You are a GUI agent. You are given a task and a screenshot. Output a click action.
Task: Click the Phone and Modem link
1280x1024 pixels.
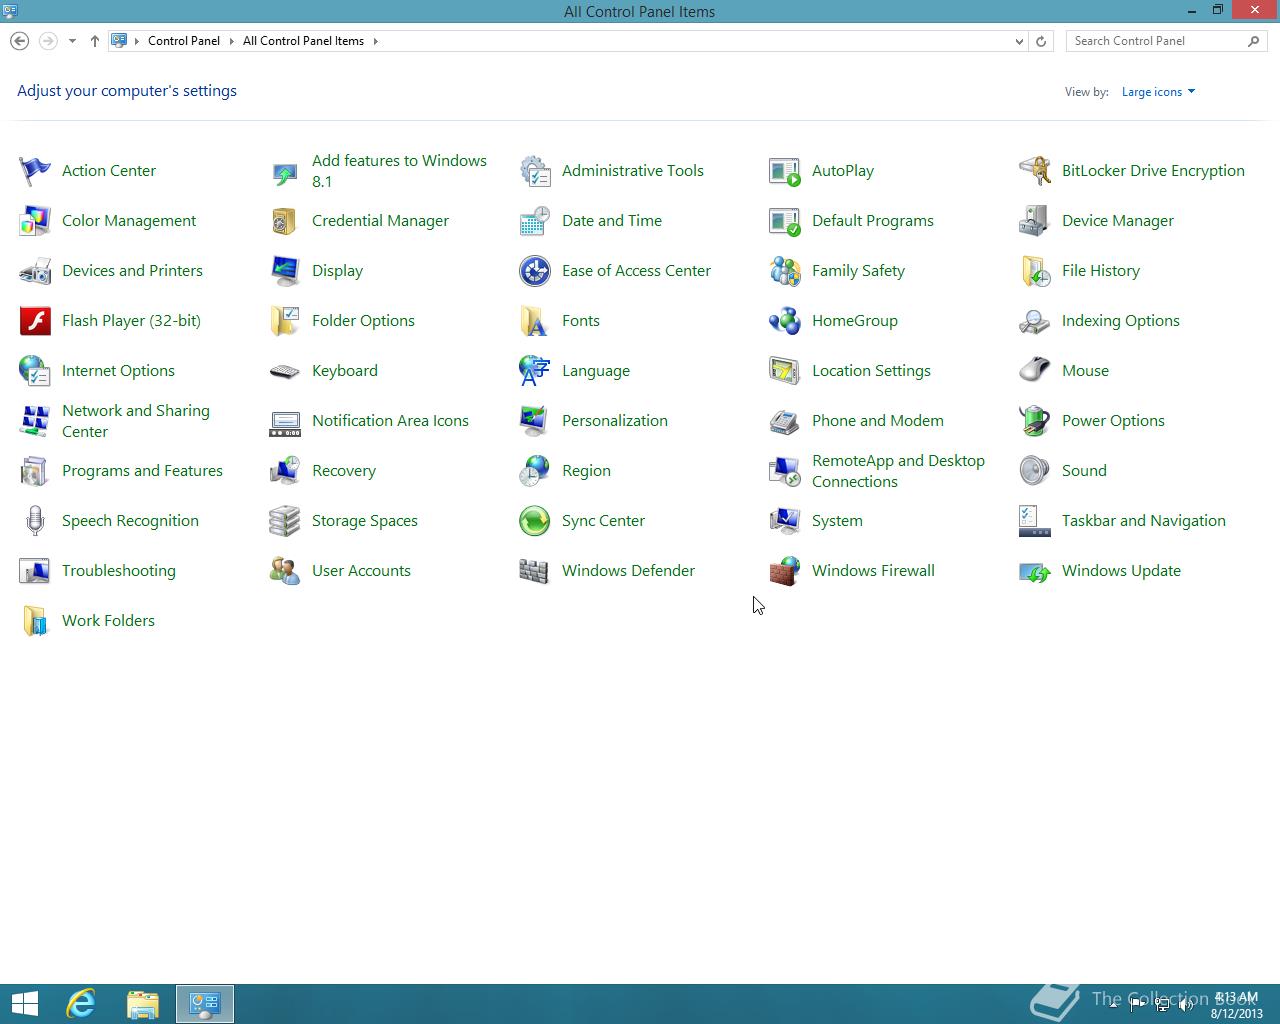(878, 421)
